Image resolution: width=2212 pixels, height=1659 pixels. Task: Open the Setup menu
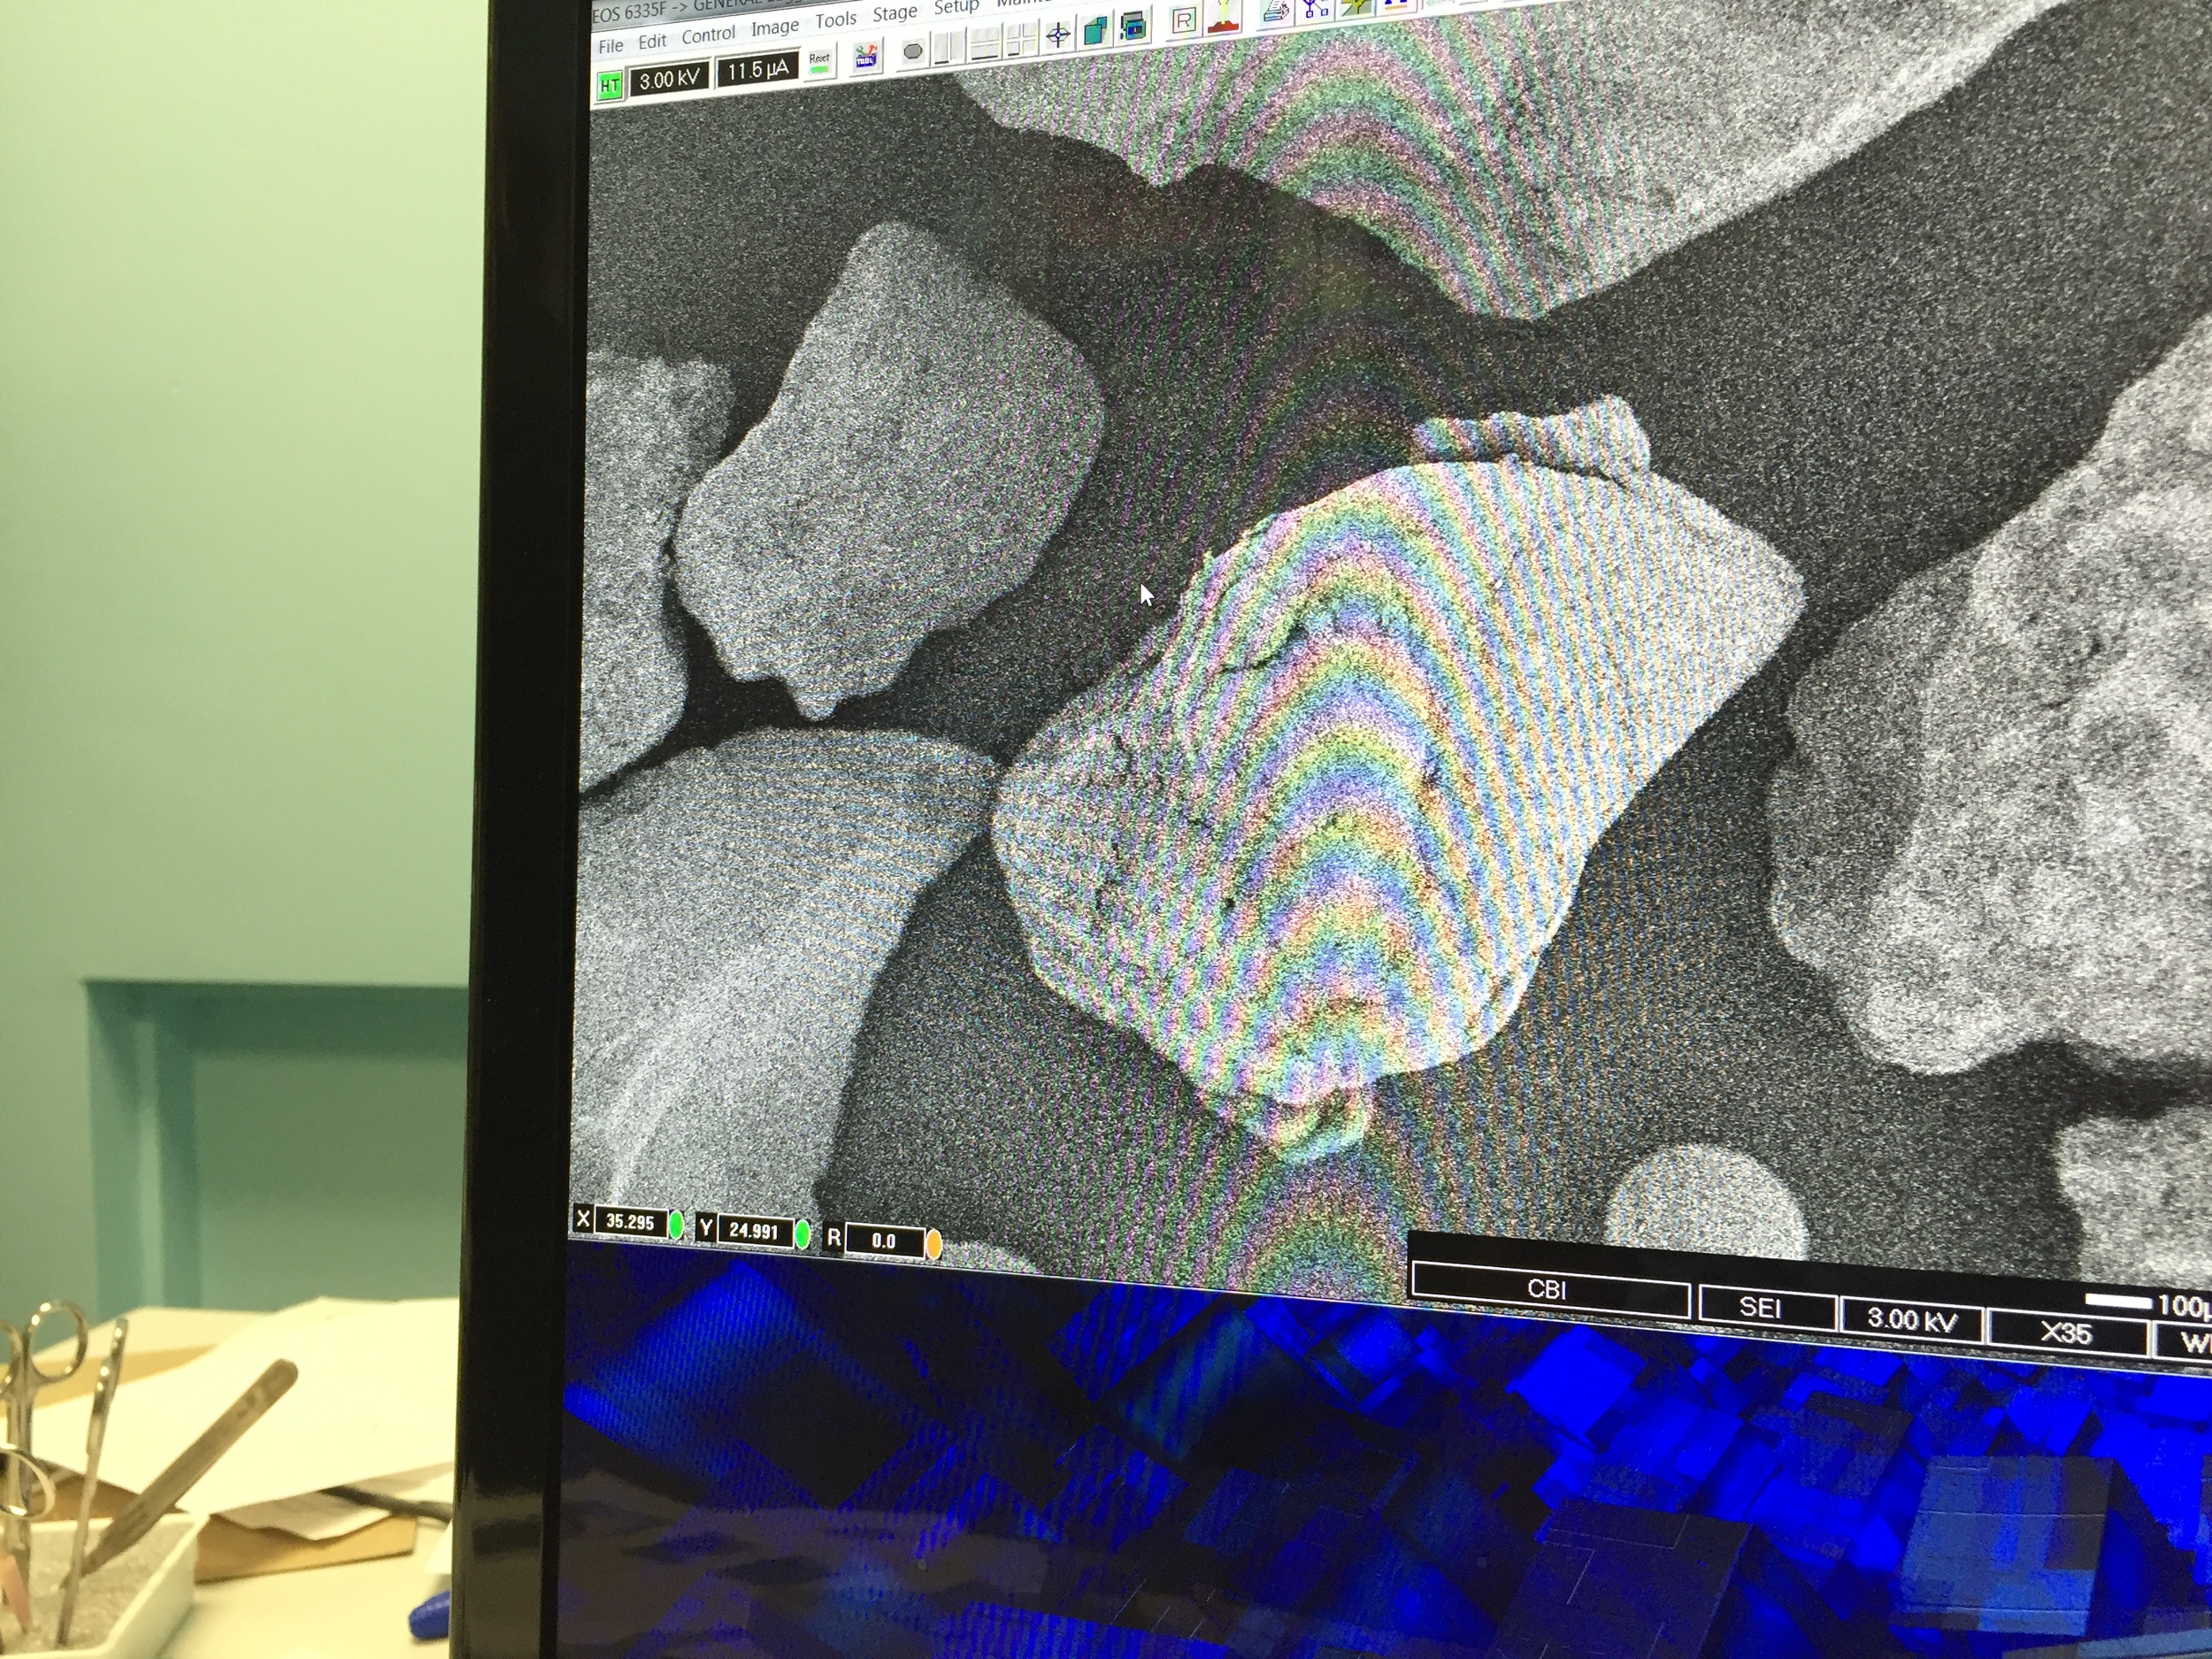(x=957, y=8)
